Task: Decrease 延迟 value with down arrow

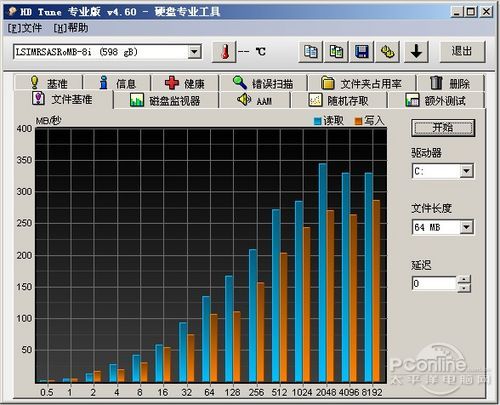Action: pyautogui.click(x=464, y=288)
